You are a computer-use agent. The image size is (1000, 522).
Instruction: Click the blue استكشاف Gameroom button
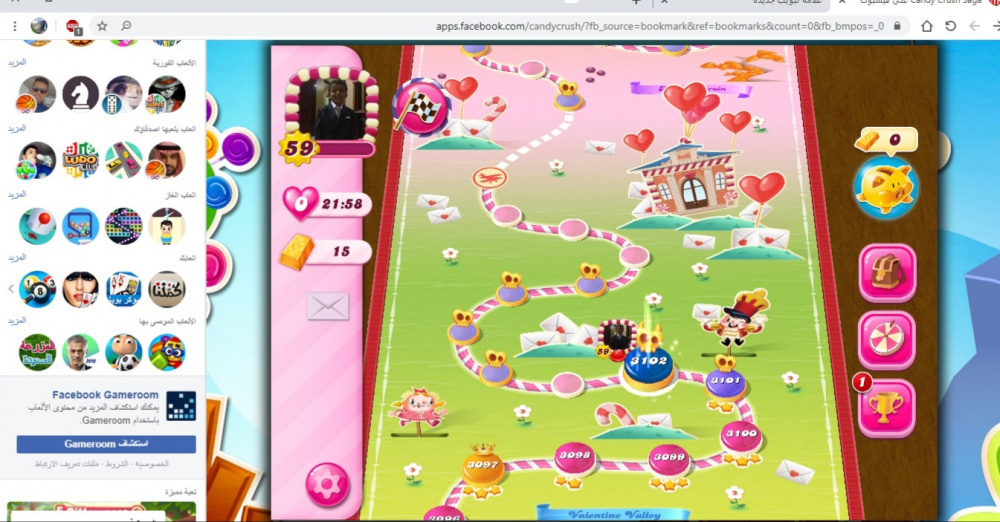(x=106, y=444)
